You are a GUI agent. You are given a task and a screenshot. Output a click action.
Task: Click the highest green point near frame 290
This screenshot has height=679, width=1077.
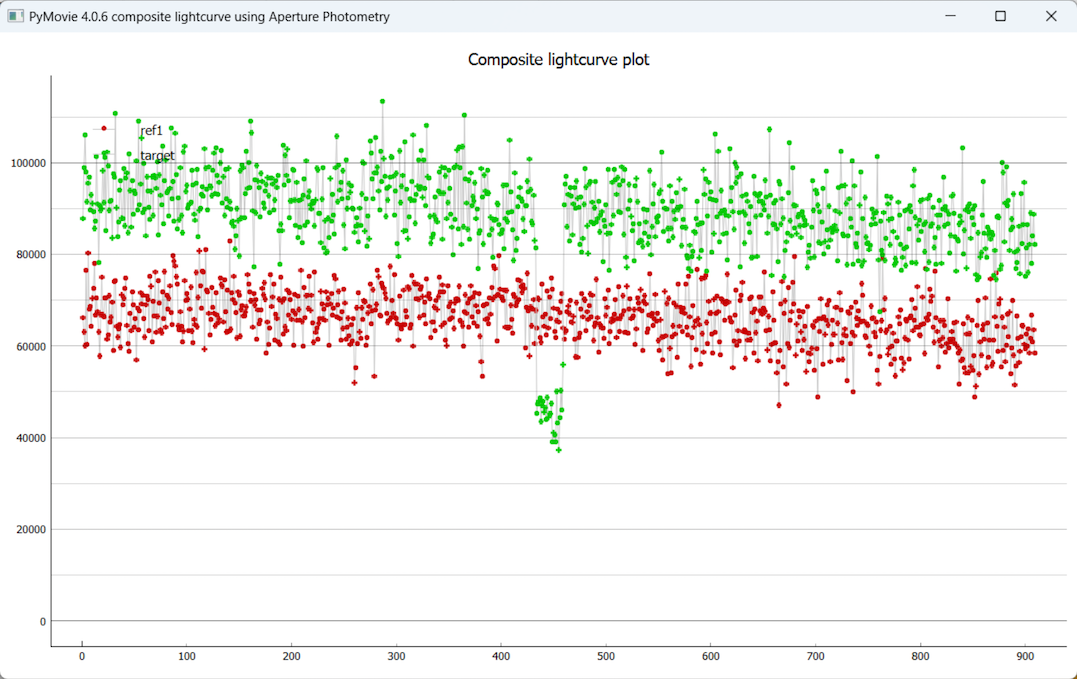coord(382,101)
